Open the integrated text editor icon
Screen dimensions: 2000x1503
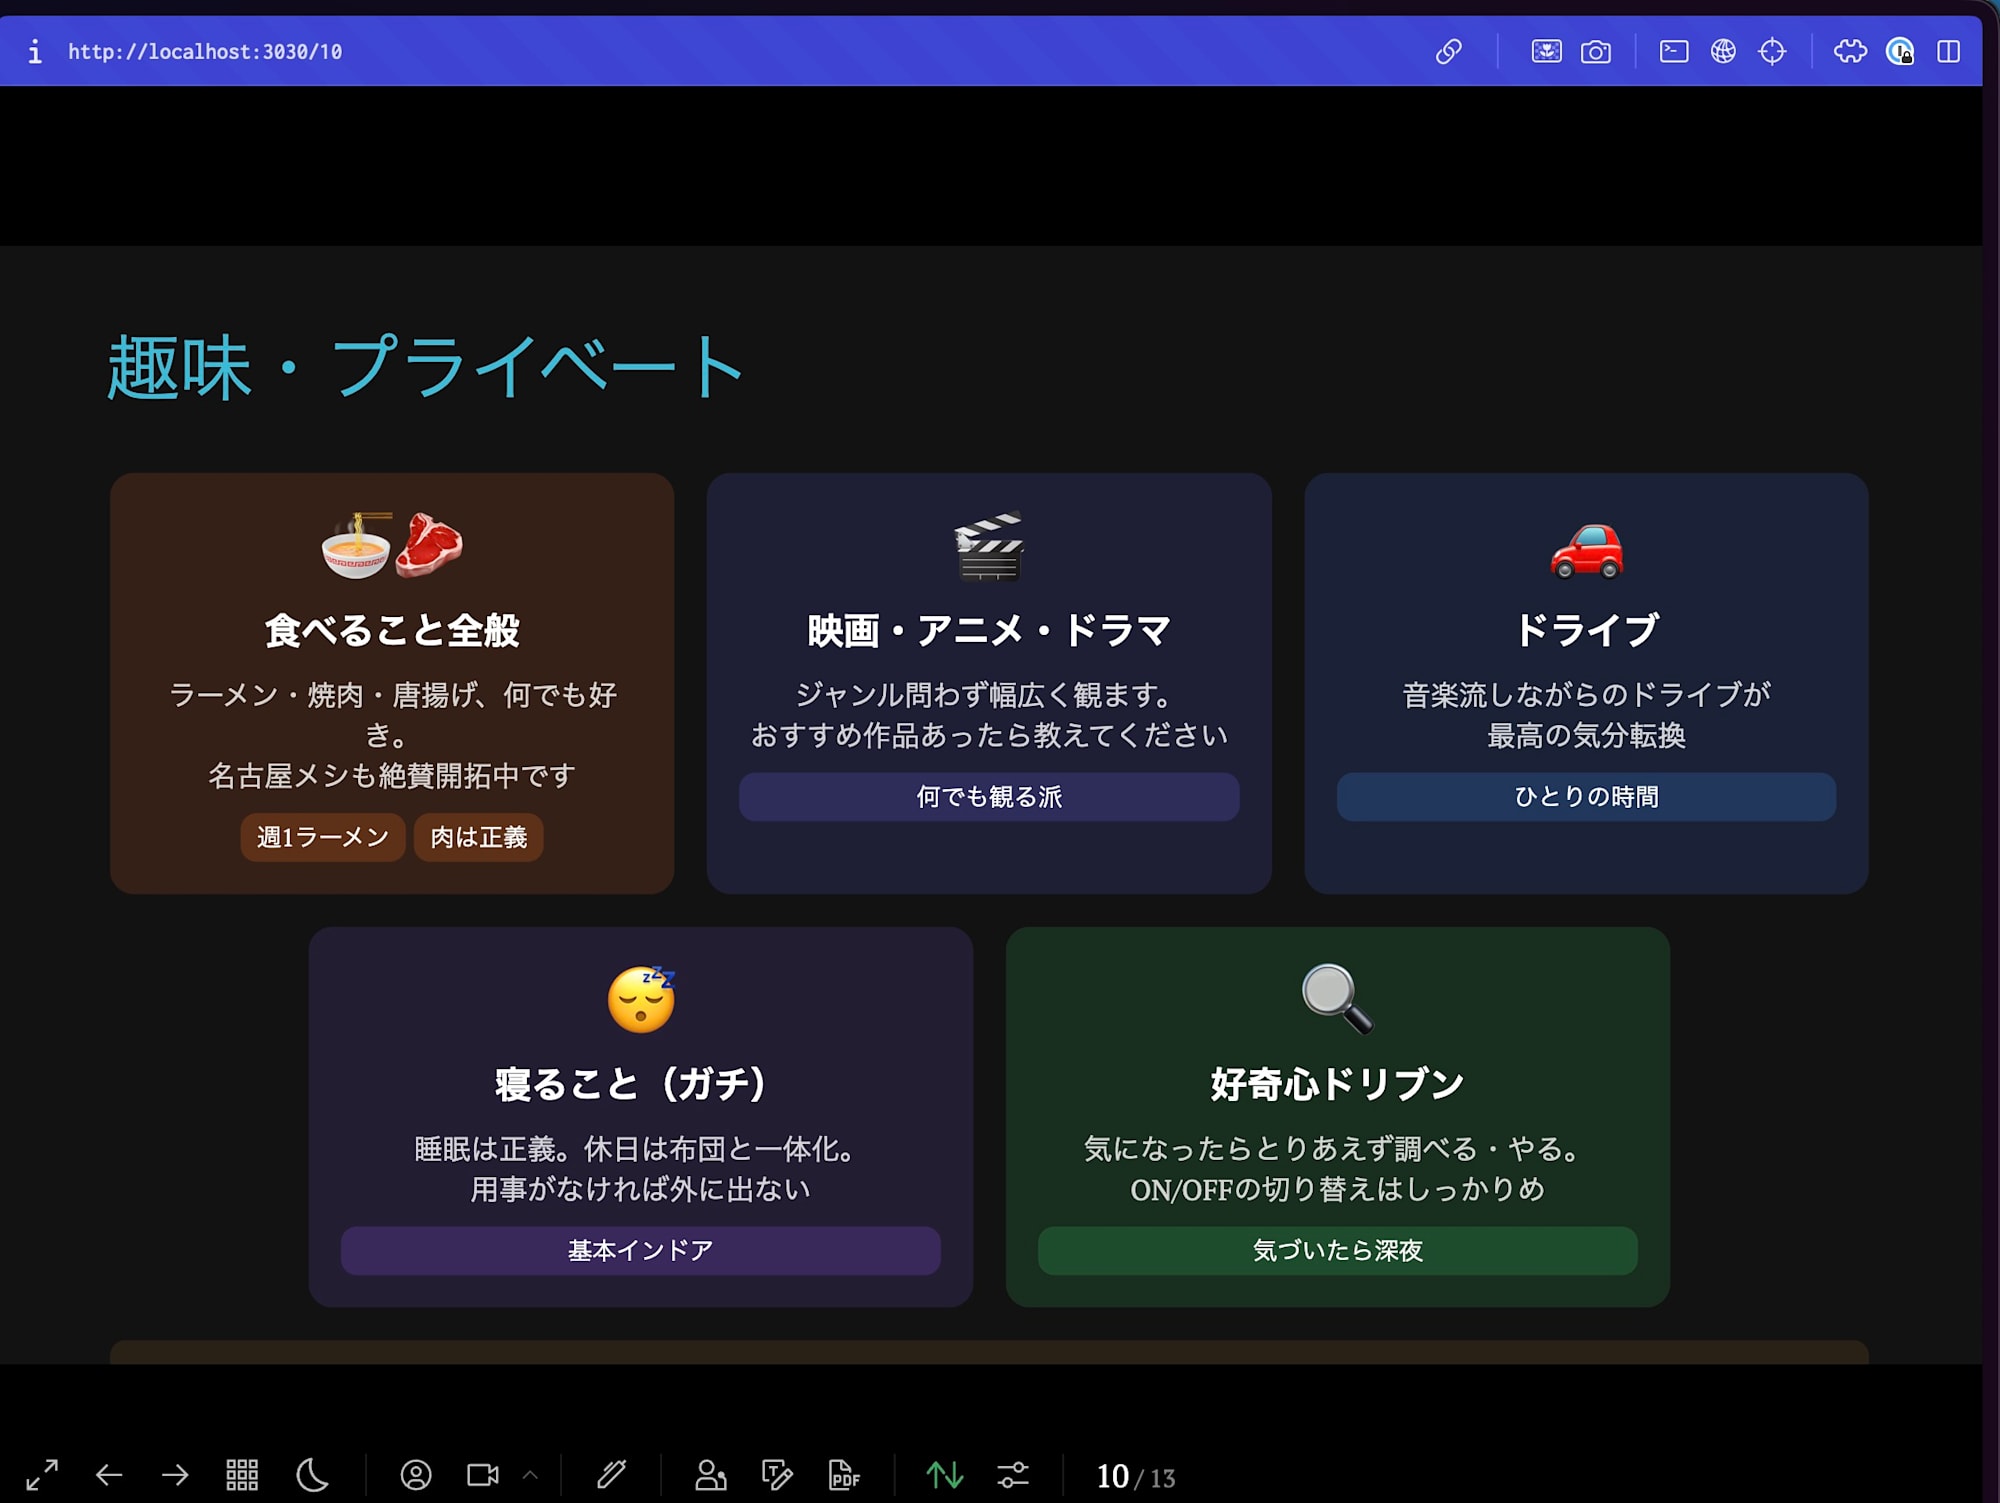point(777,1475)
